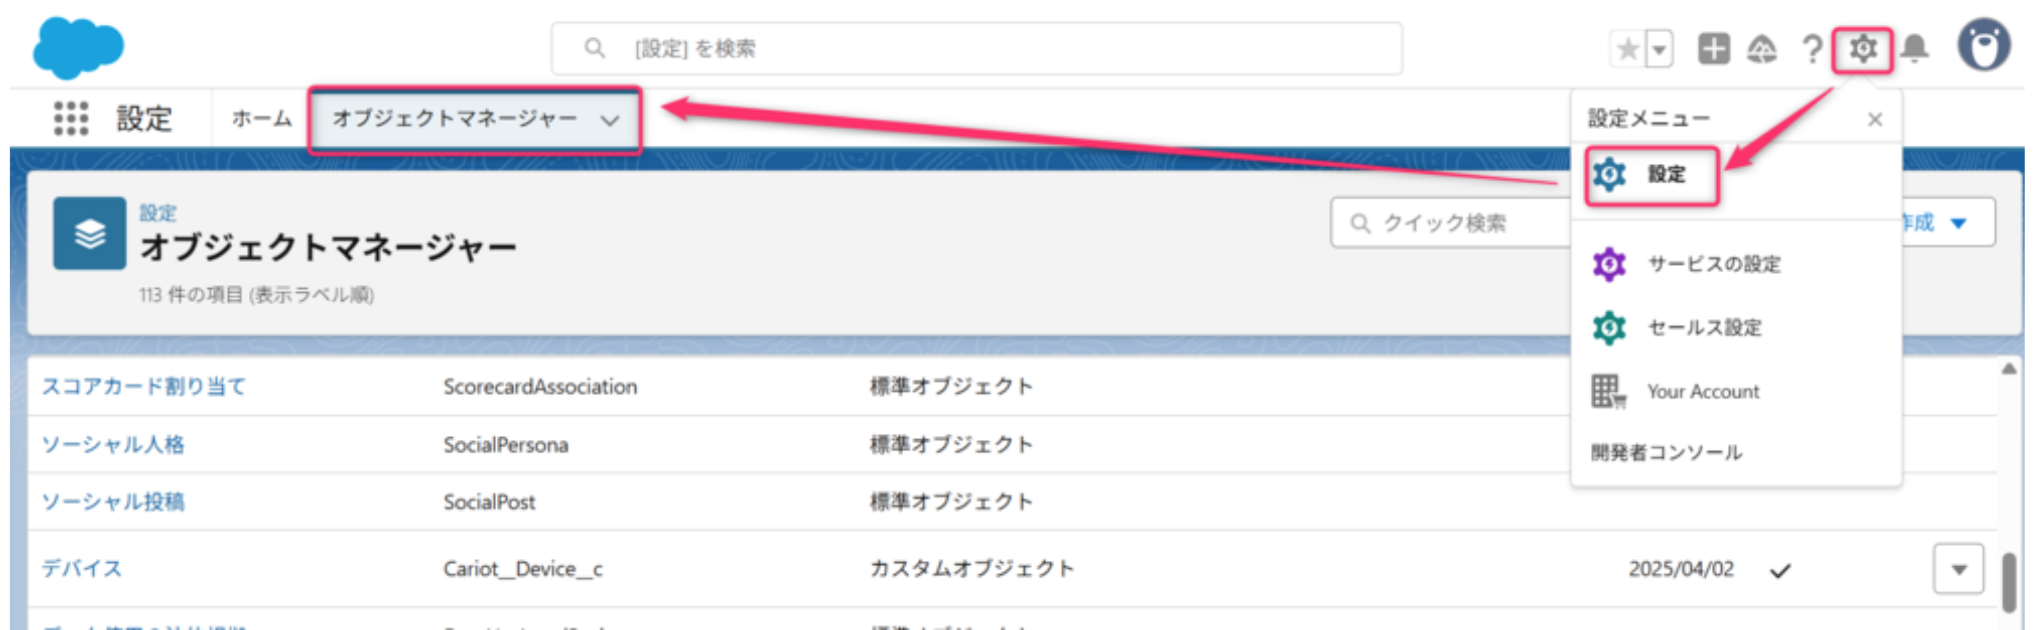Close the 設定メニュー panel
Image resolution: width=2036 pixels, height=630 pixels.
point(1875,119)
